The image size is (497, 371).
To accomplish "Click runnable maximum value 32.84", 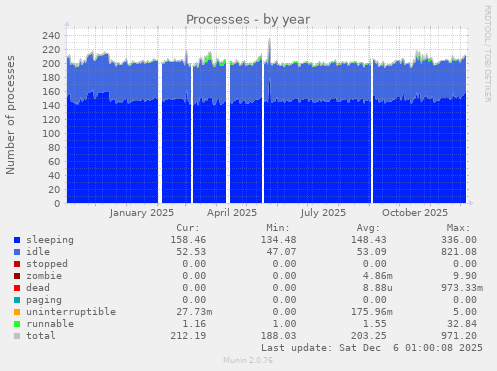I will click(462, 324).
